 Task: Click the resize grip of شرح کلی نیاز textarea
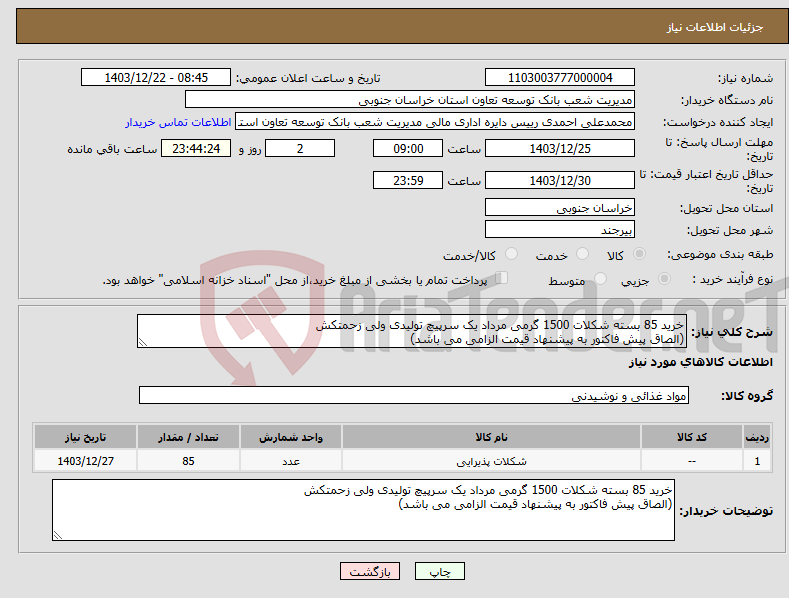[143, 342]
